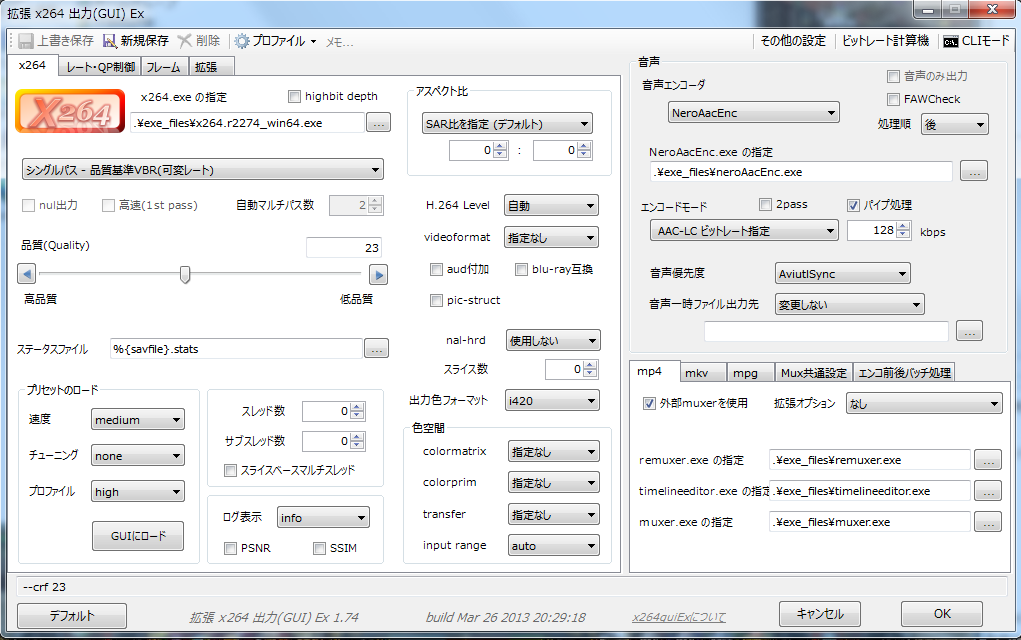Open その他の設定 toolbar button
Screen dimensions: 1021x640
click(792, 41)
